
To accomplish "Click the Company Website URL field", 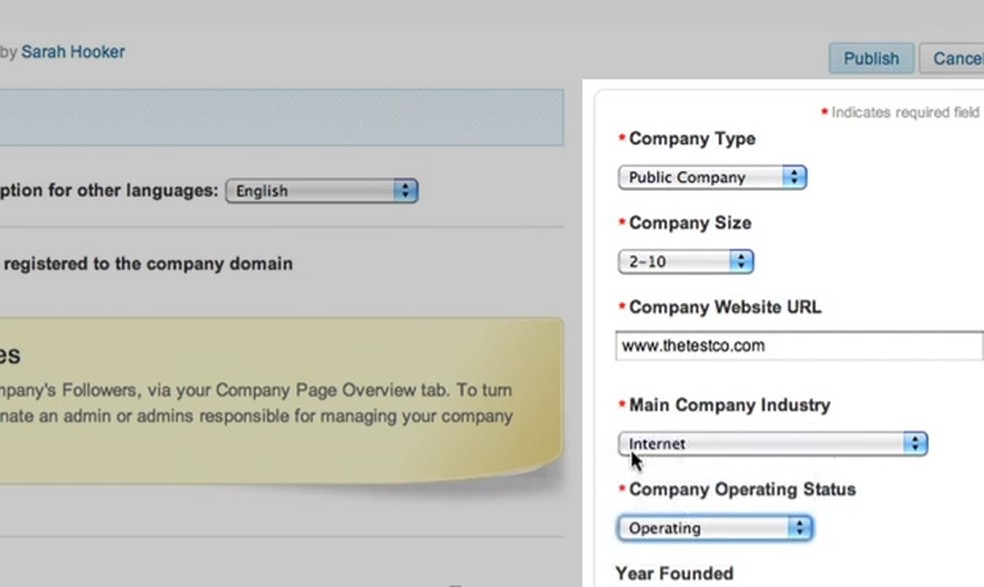I will pyautogui.click(x=800, y=346).
